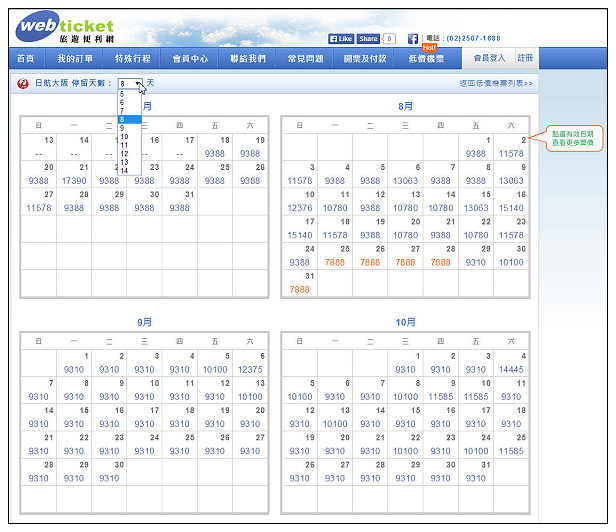Select 5 days in the dropdown list
Viewport: 616px width, 532px height.
pos(123,94)
